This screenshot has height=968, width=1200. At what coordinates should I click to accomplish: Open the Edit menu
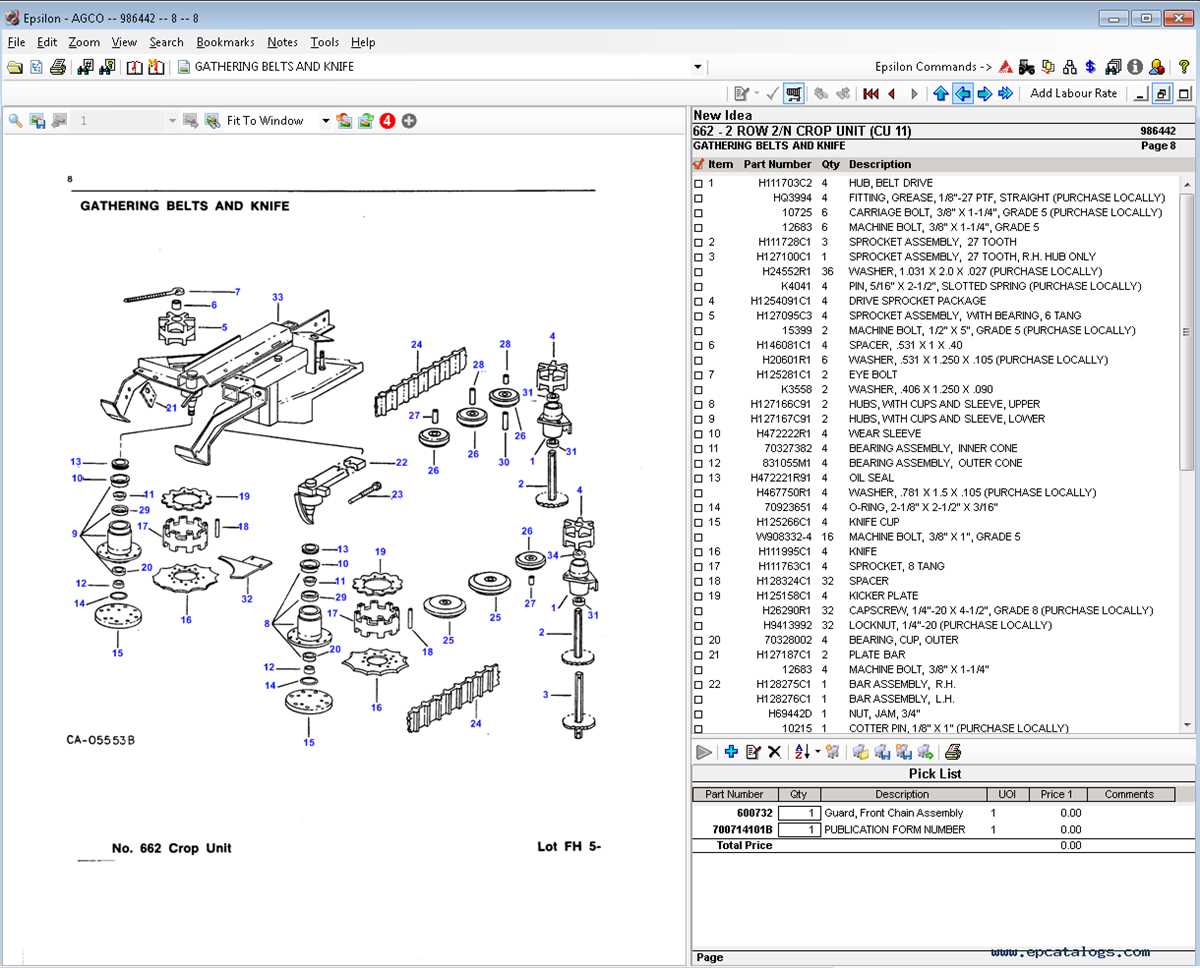coord(47,42)
